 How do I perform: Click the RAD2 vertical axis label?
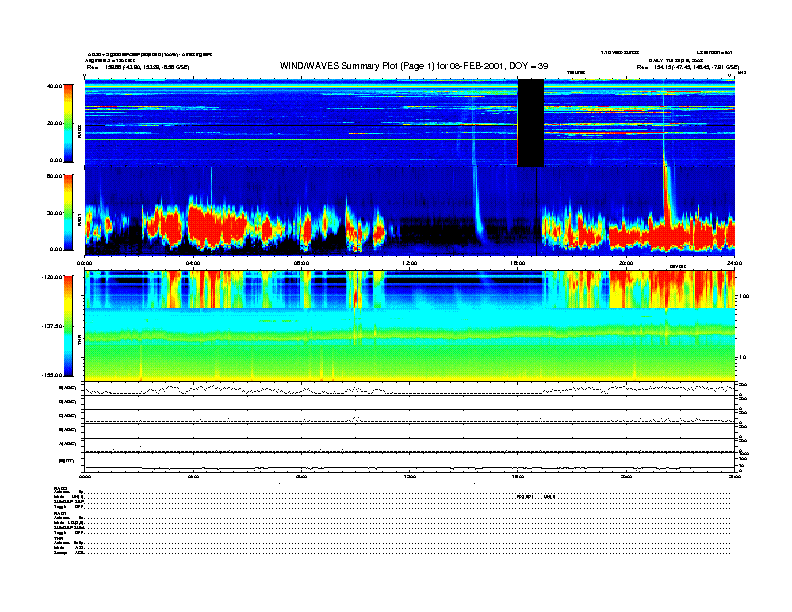click(x=79, y=132)
